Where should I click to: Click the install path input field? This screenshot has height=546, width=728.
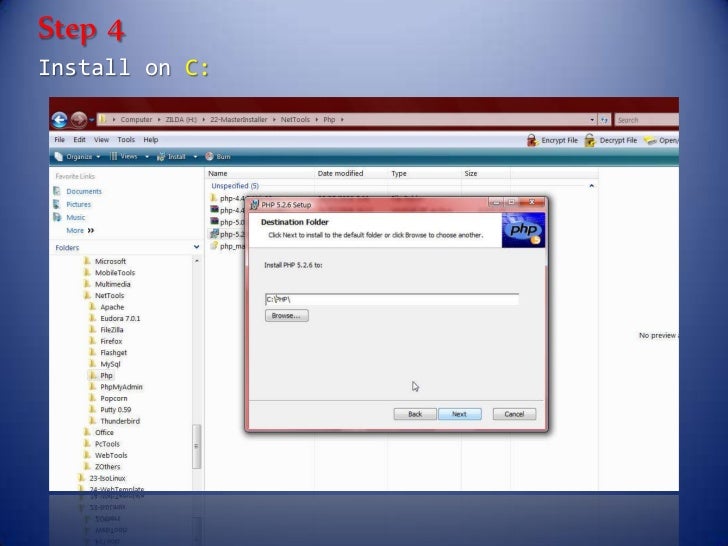point(392,299)
